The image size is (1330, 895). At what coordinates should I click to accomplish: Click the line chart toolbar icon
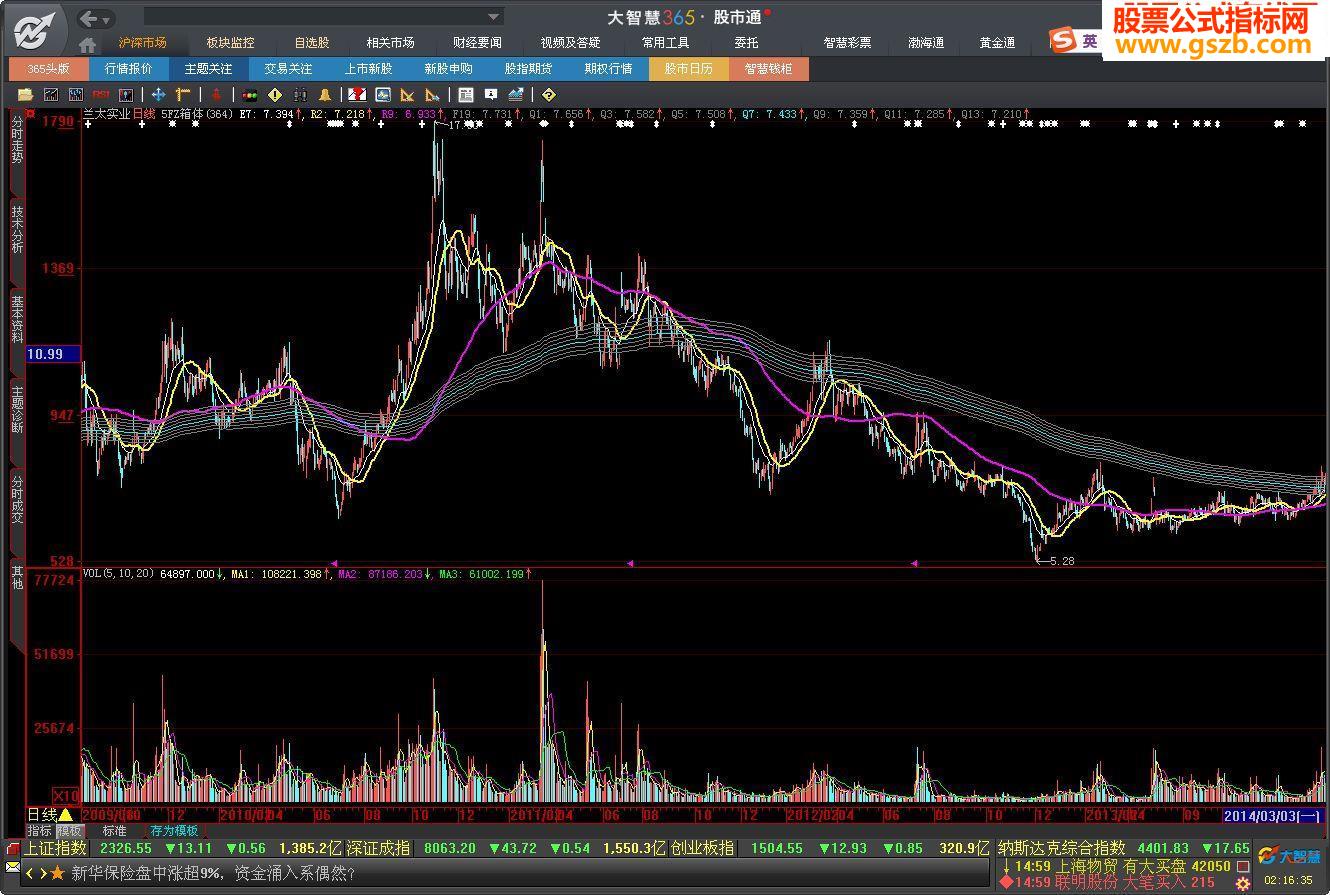[x=51, y=95]
